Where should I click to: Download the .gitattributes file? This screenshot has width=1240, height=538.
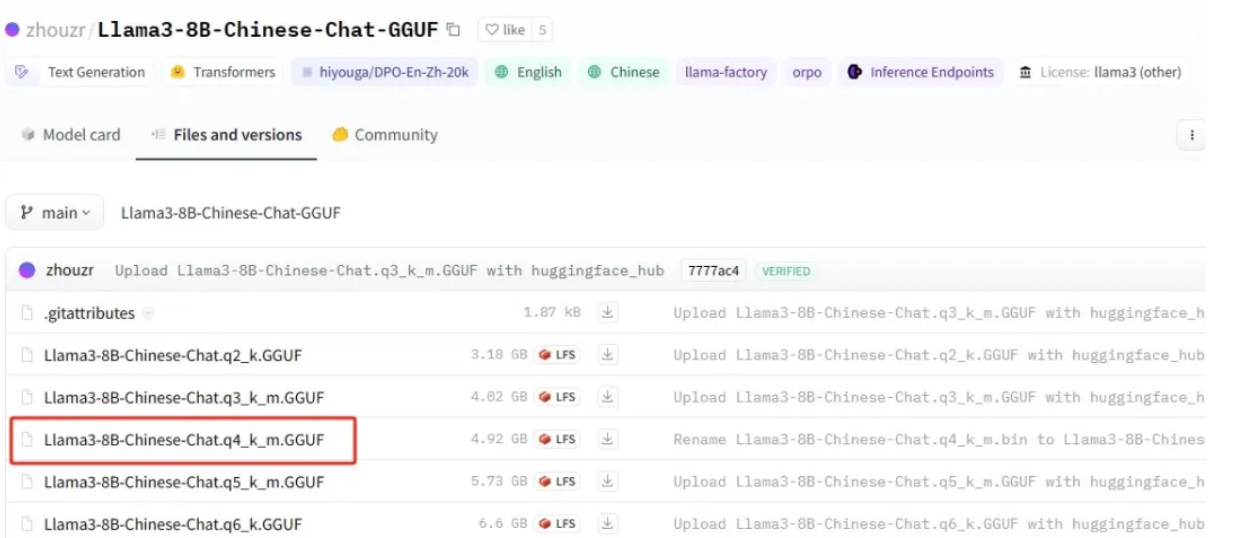pyautogui.click(x=608, y=313)
